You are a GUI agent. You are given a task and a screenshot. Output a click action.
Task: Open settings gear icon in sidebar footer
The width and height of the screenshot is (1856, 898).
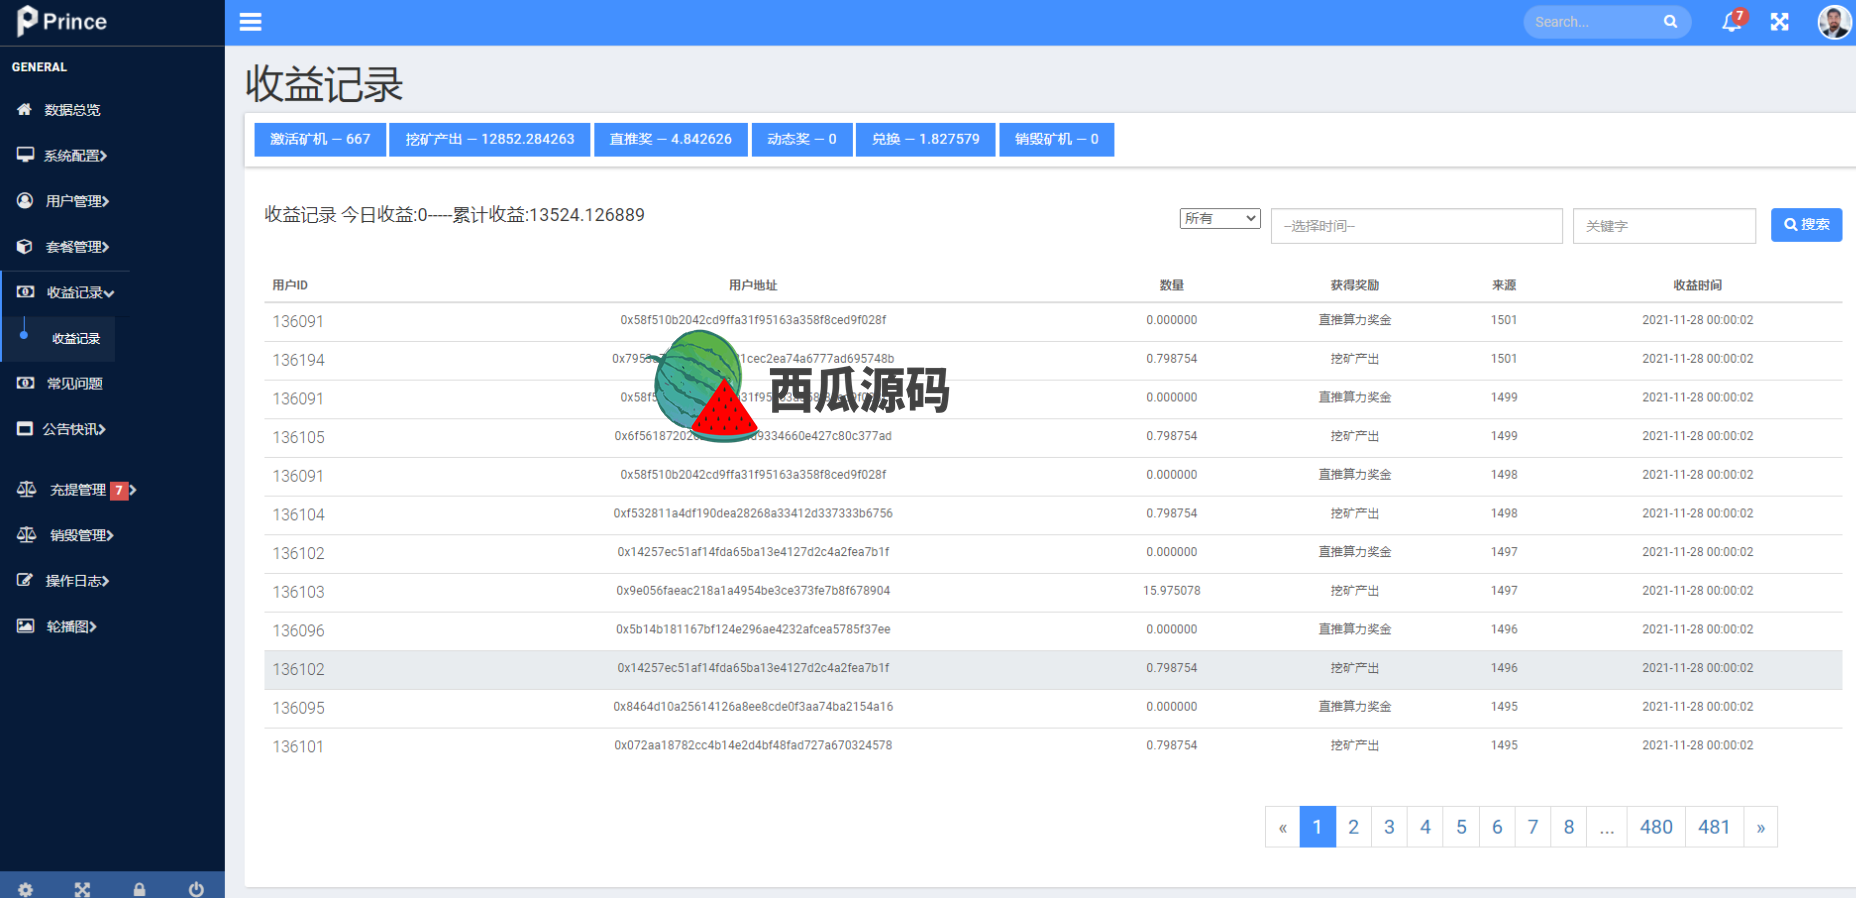click(x=26, y=889)
